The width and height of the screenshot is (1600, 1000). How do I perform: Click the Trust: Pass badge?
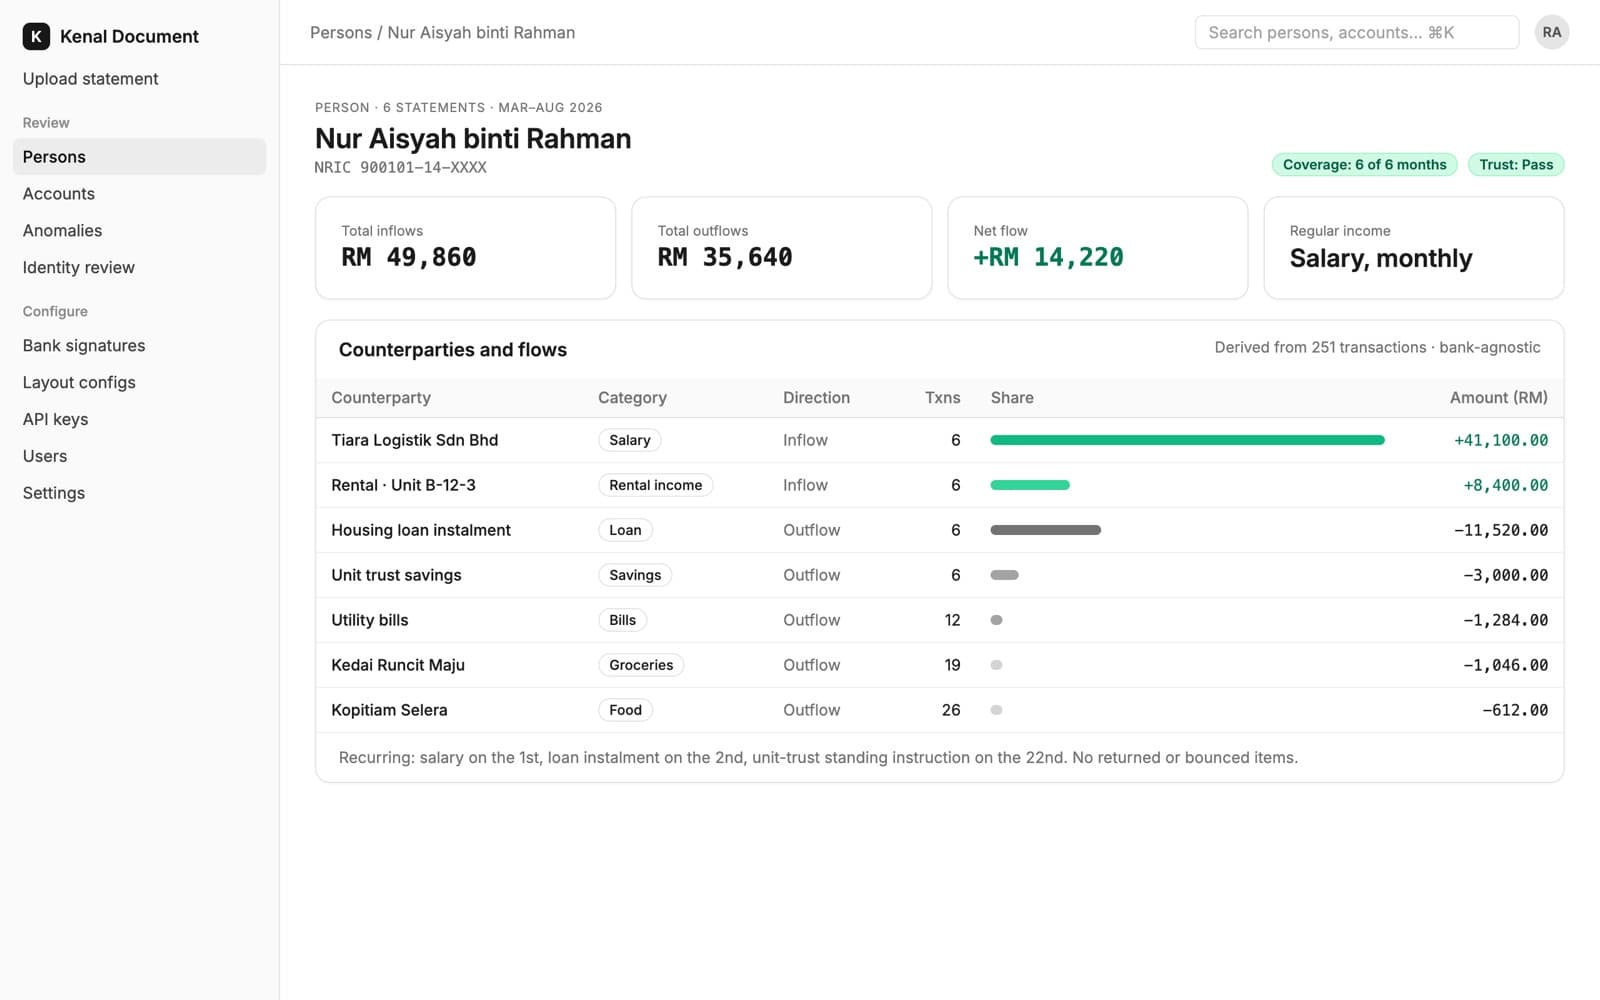point(1516,165)
